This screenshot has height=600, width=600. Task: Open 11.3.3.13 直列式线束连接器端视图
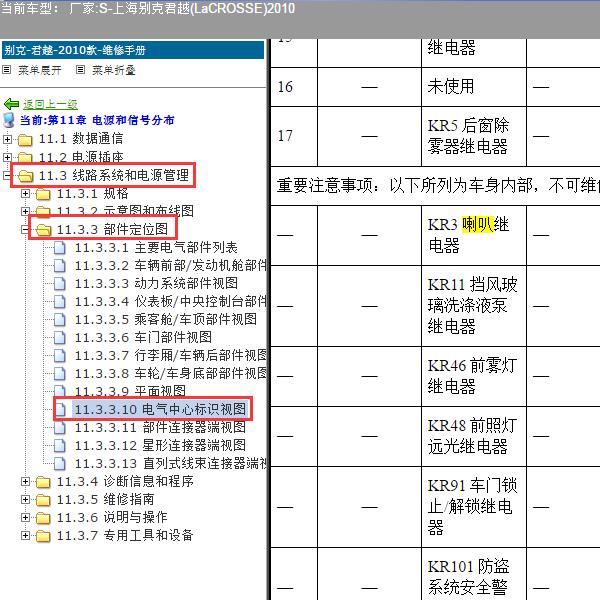click(171, 463)
